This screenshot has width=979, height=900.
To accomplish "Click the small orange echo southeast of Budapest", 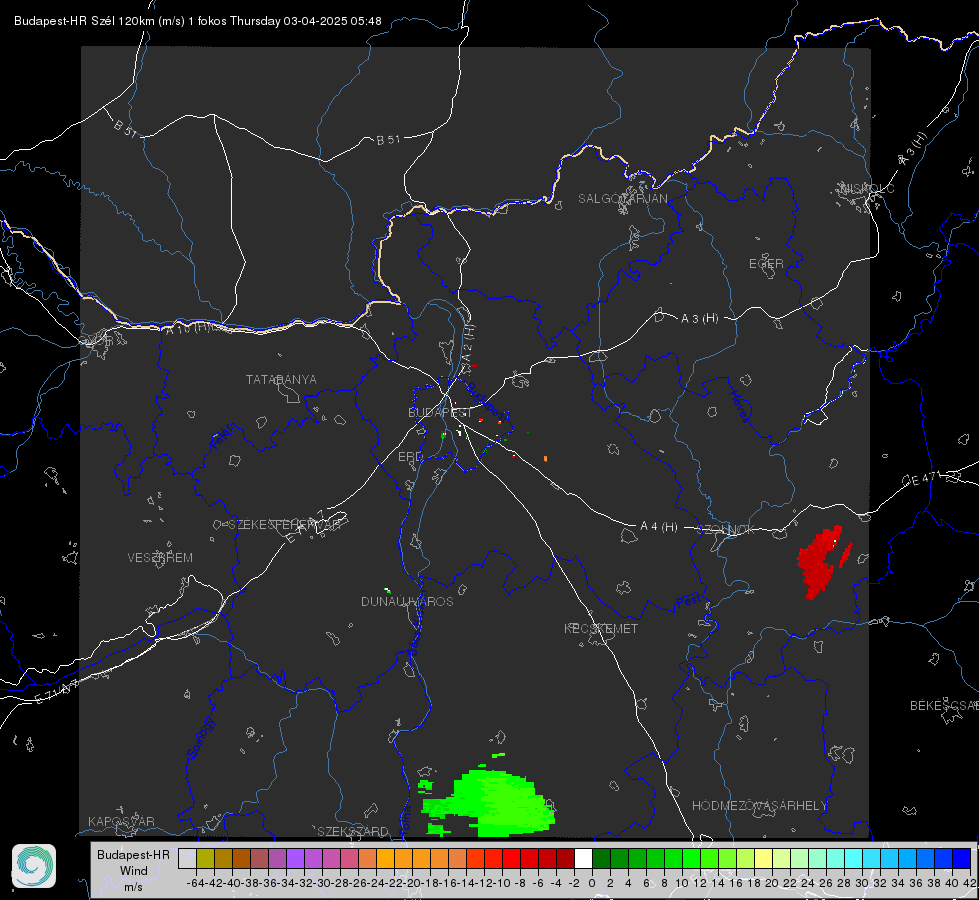I will [546, 459].
